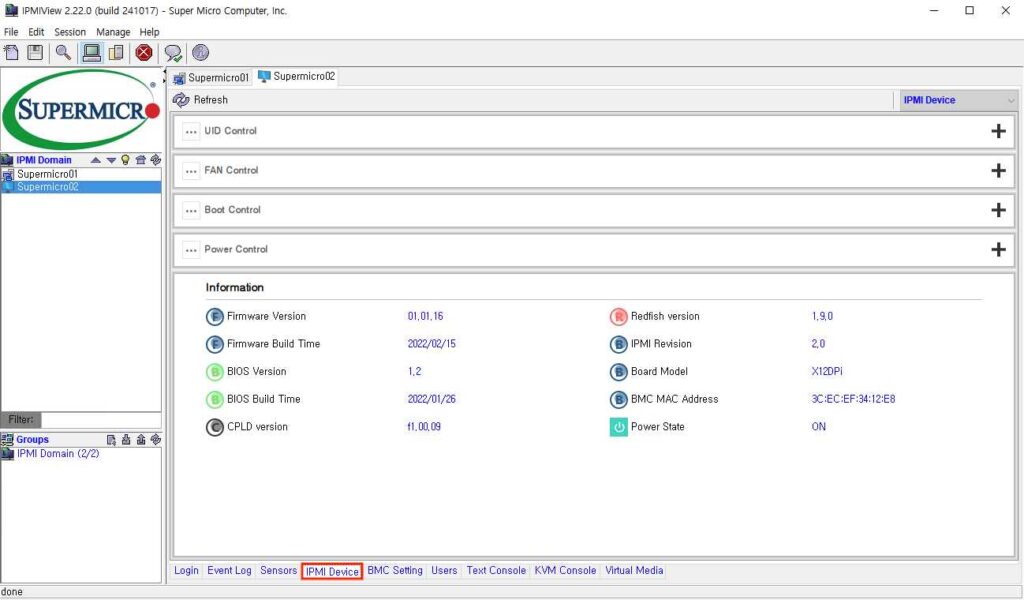Viewport: 1024px width, 600px height.
Task: Click the round info toolbar icon
Action: coord(200,52)
